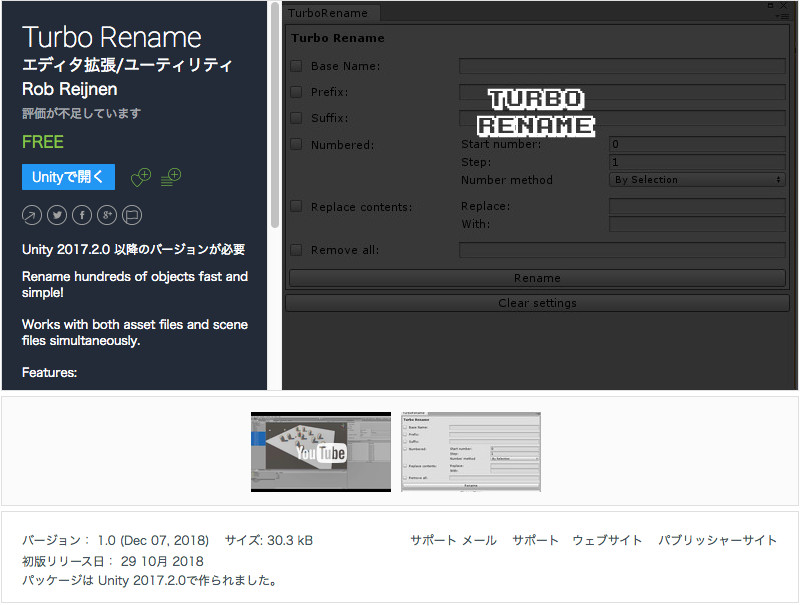801x605 pixels.
Task: Add Turbo Rename to wishlist heart icon
Action: pos(141,177)
